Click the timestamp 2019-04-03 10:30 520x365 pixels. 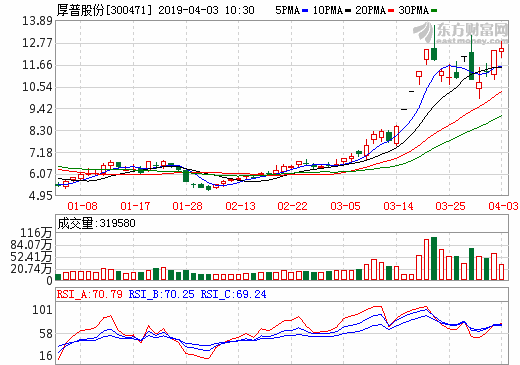point(206,10)
